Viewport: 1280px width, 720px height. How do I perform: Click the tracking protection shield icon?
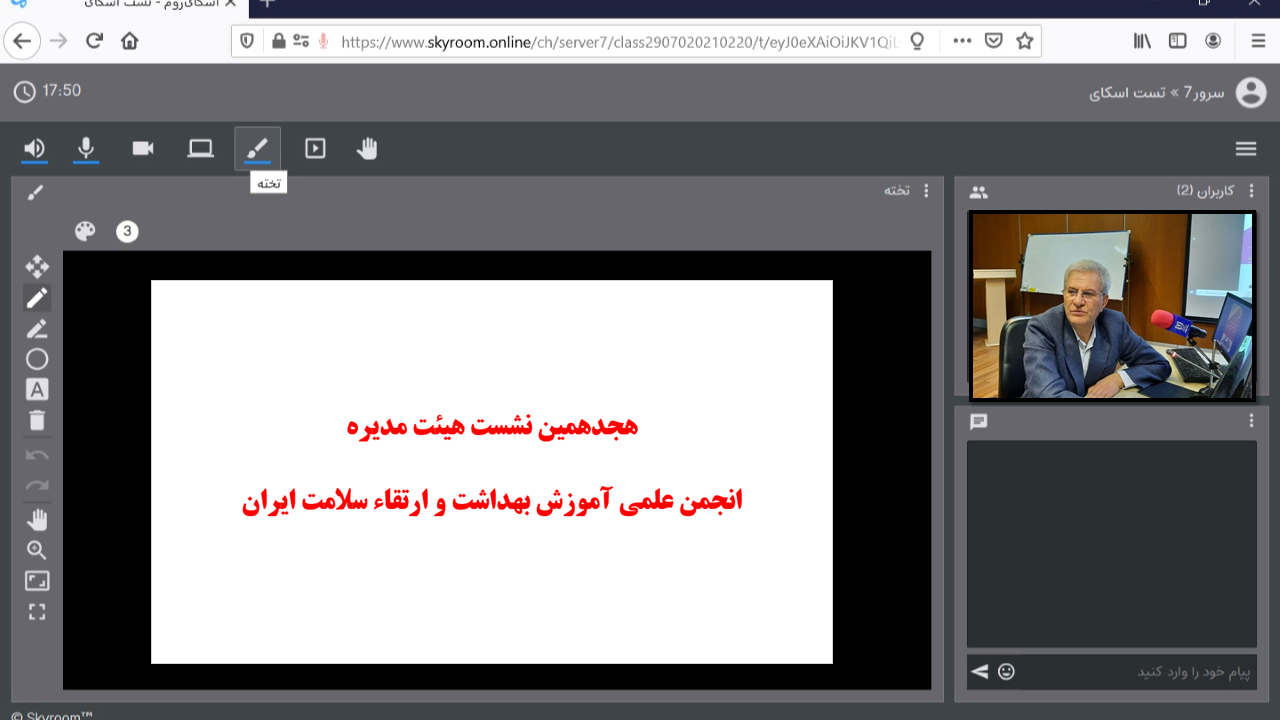point(248,41)
